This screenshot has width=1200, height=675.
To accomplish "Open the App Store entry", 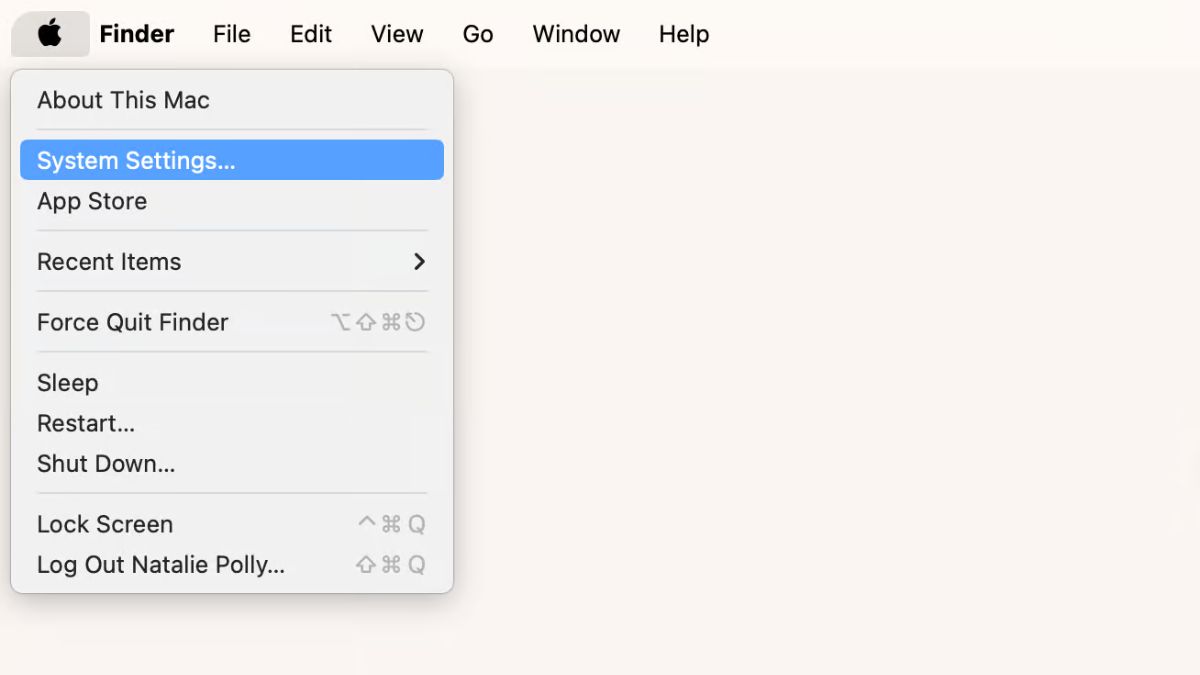I will [232, 201].
